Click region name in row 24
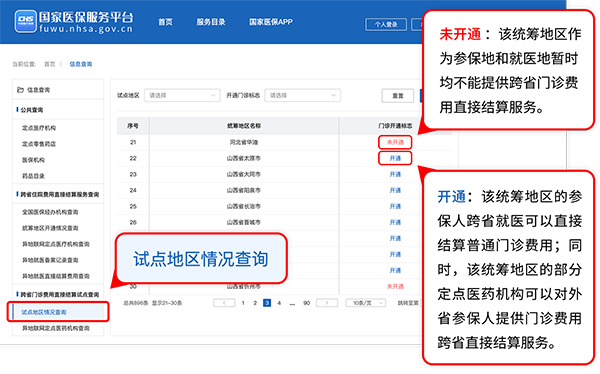The image size is (600, 374). (244, 191)
